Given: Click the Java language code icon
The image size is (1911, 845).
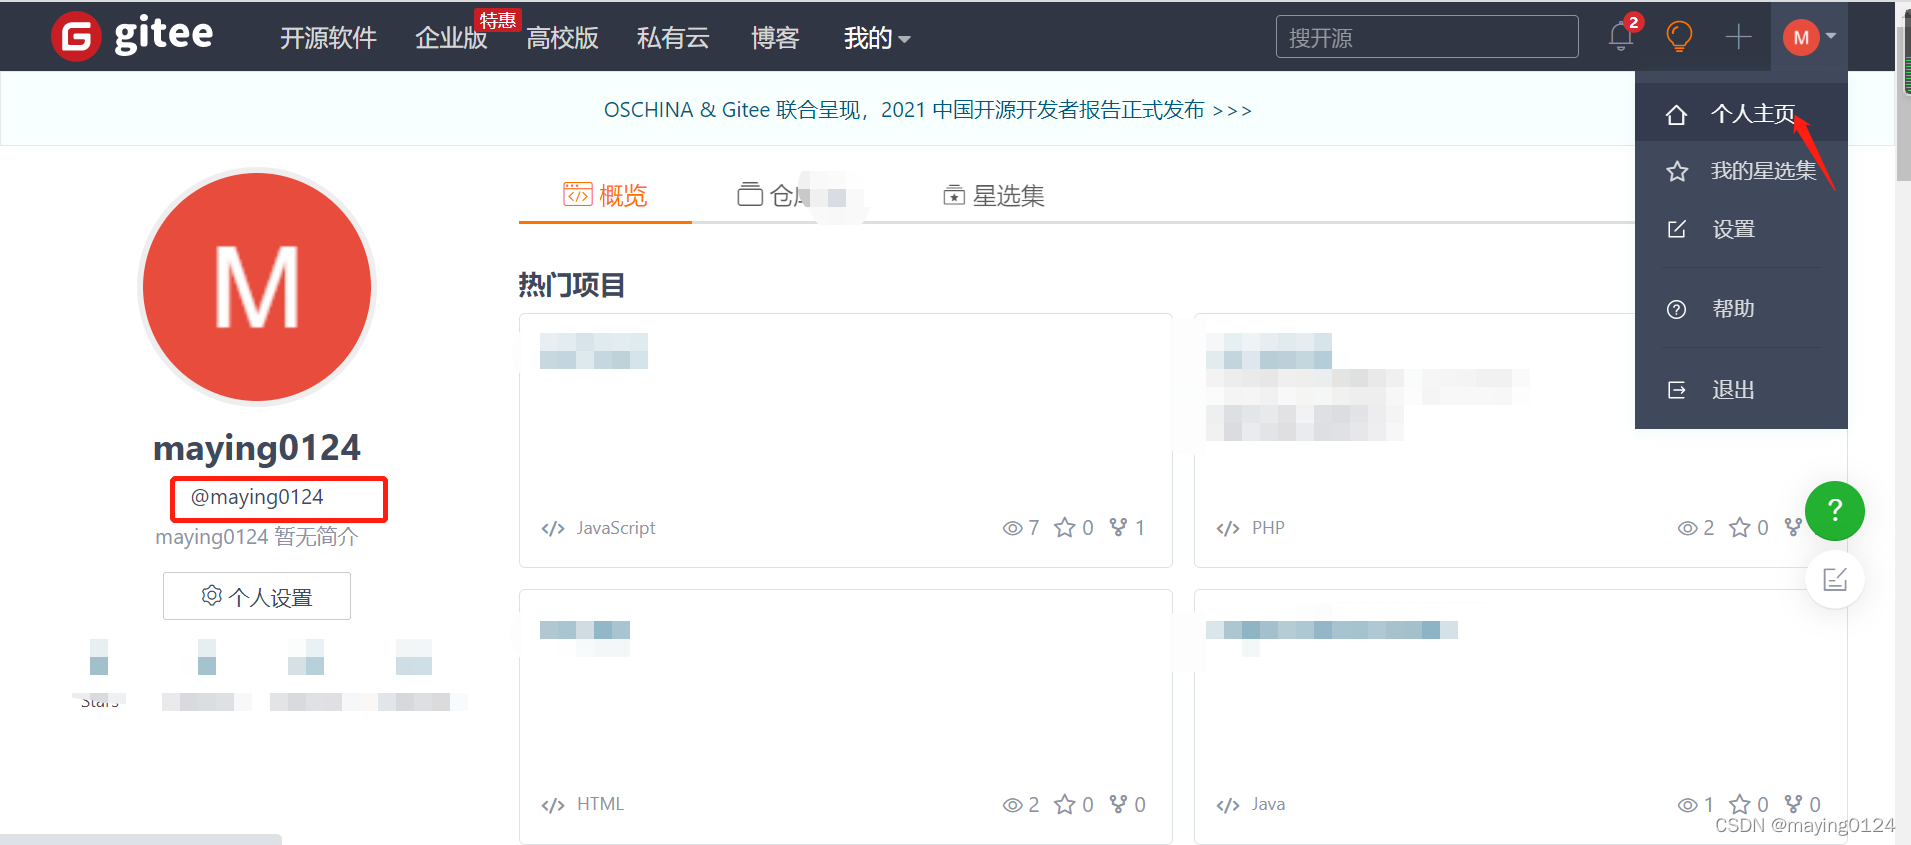Looking at the screenshot, I should tap(1228, 805).
